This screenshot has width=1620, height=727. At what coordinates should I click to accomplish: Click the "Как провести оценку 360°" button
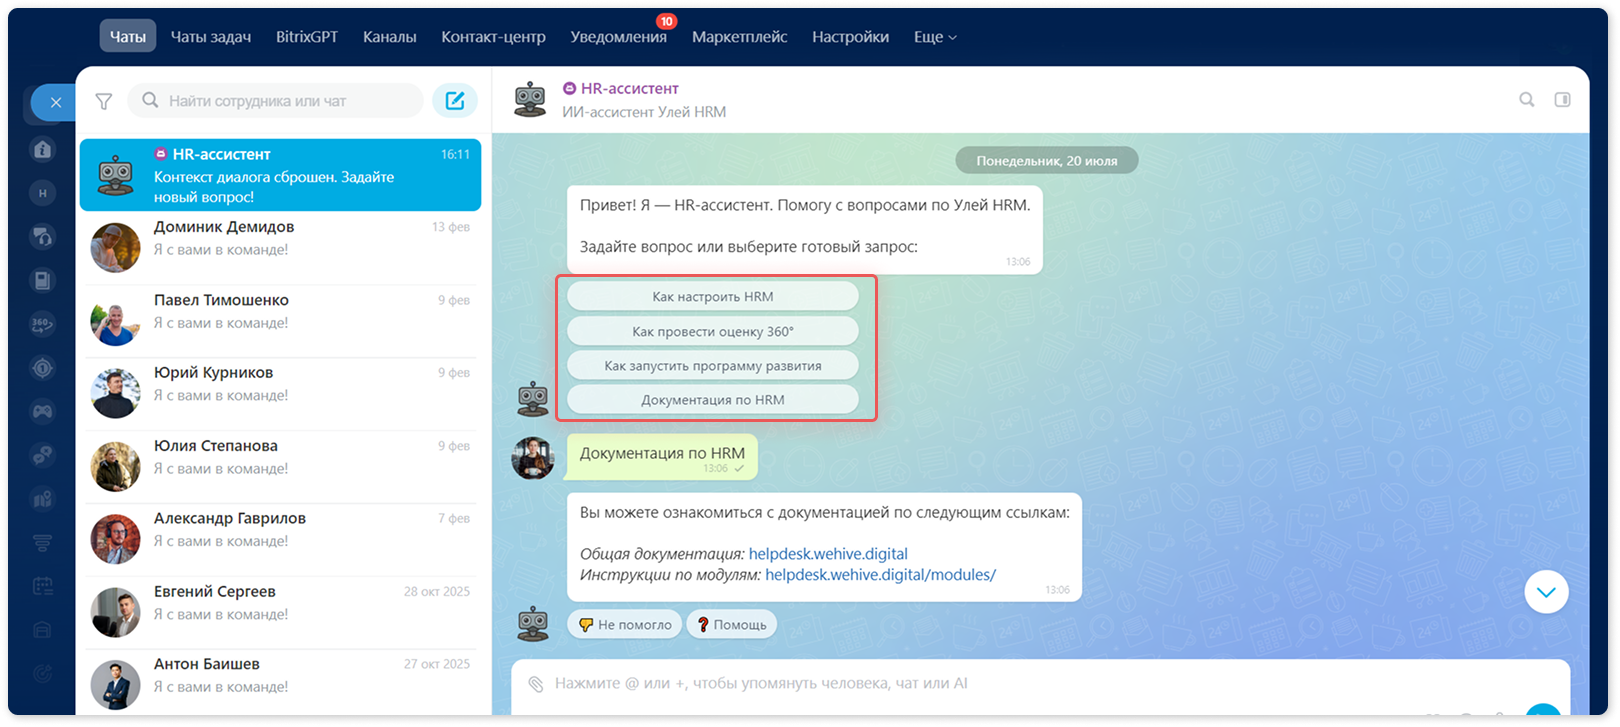coord(713,331)
